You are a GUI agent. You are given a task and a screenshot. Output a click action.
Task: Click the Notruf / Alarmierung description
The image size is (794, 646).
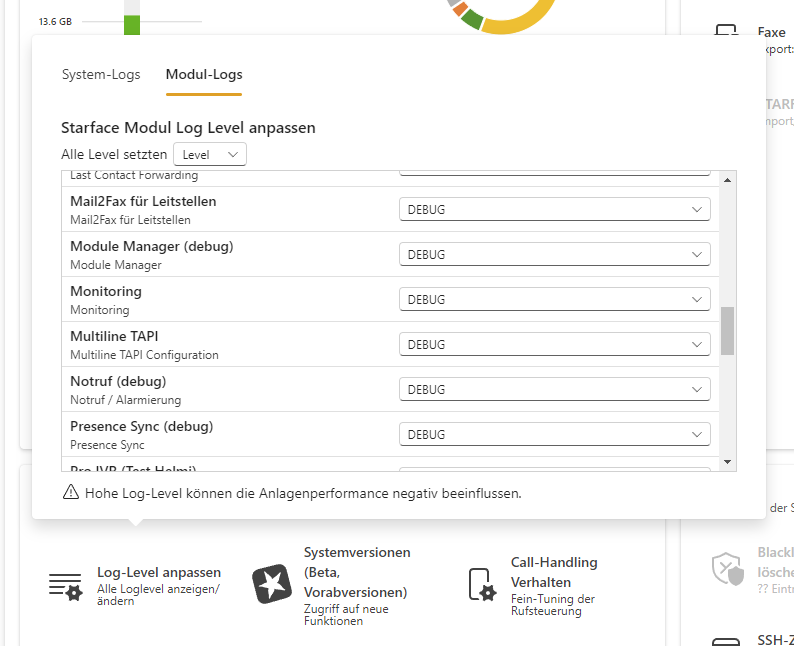tap(126, 400)
